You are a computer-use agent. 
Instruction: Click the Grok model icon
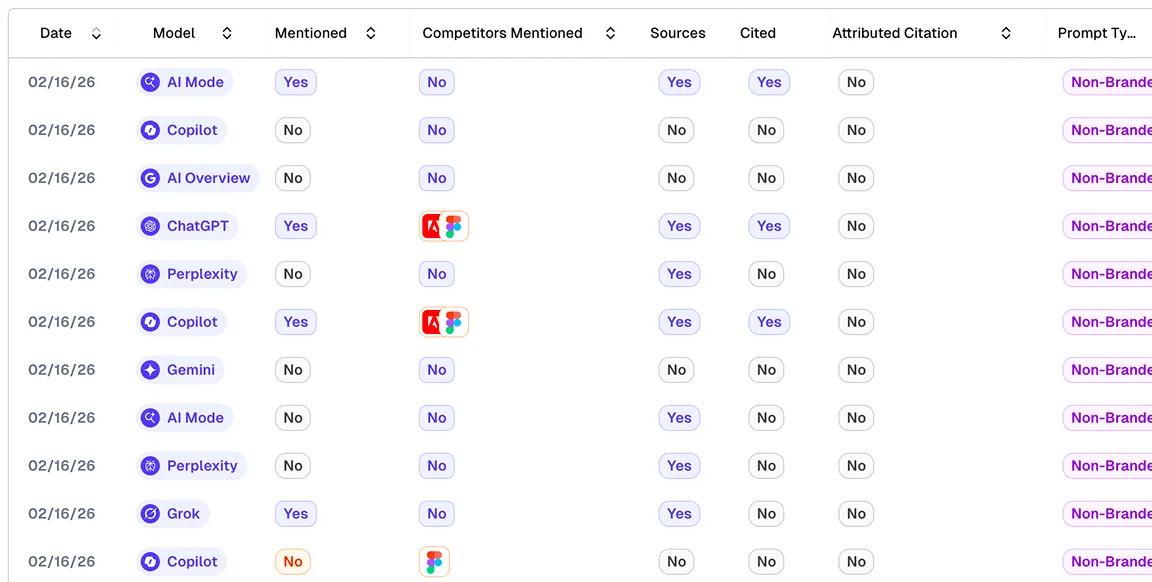[150, 514]
